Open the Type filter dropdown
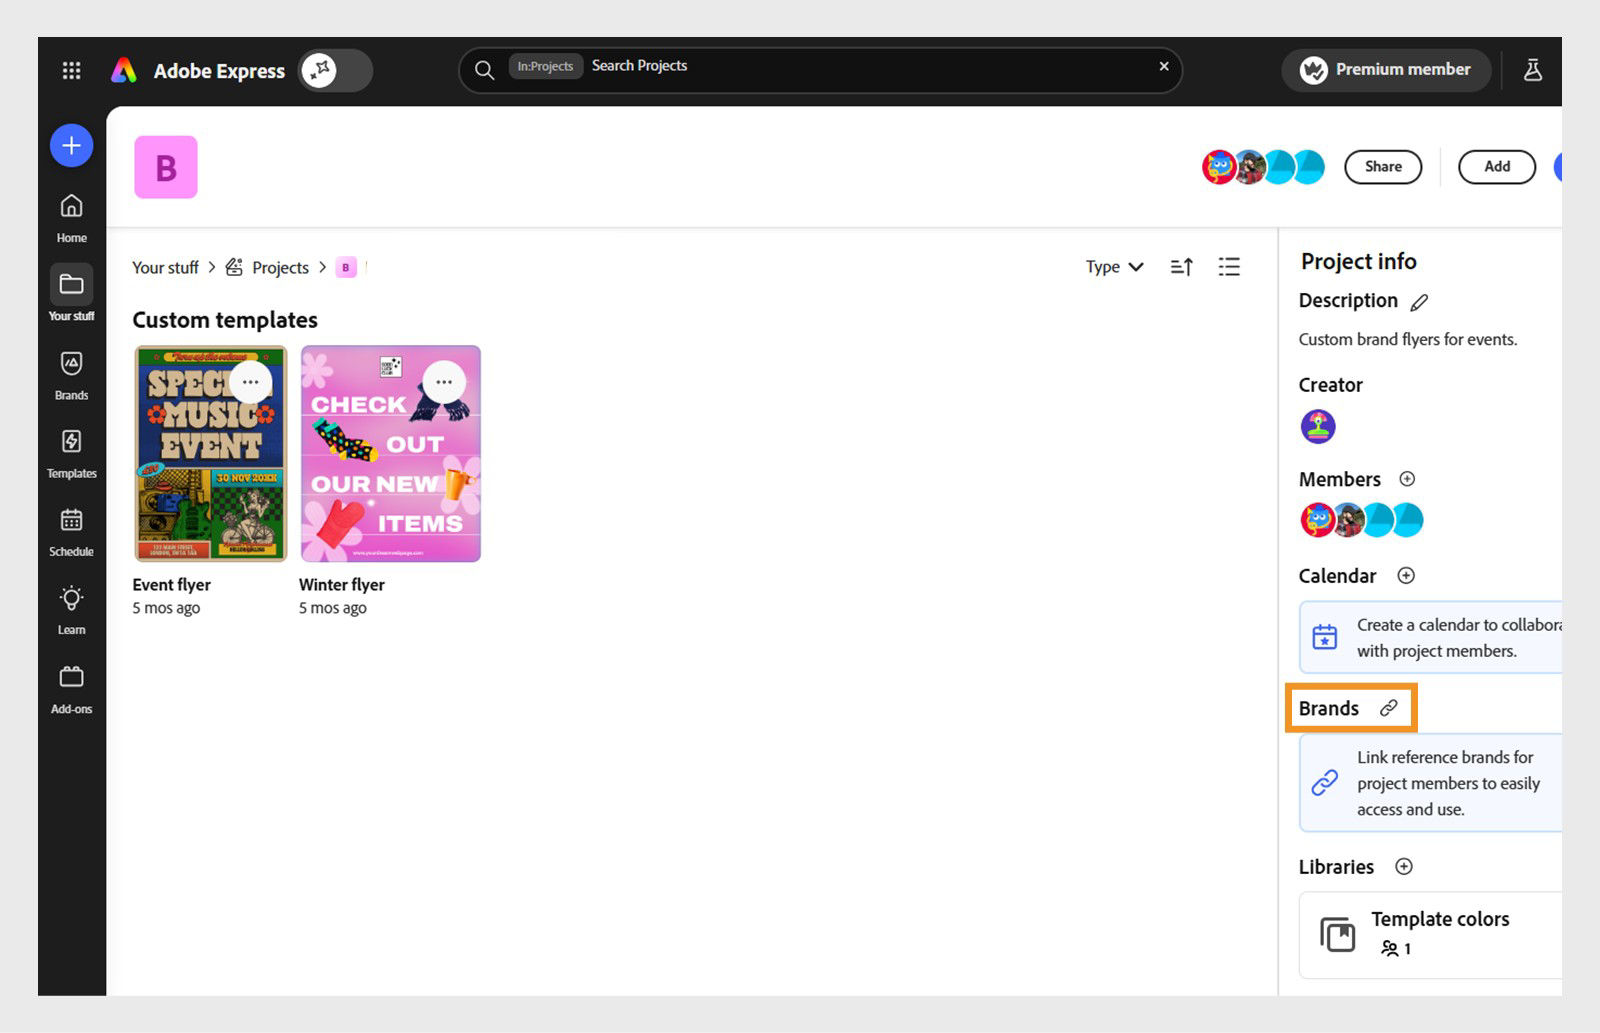 coord(1113,267)
